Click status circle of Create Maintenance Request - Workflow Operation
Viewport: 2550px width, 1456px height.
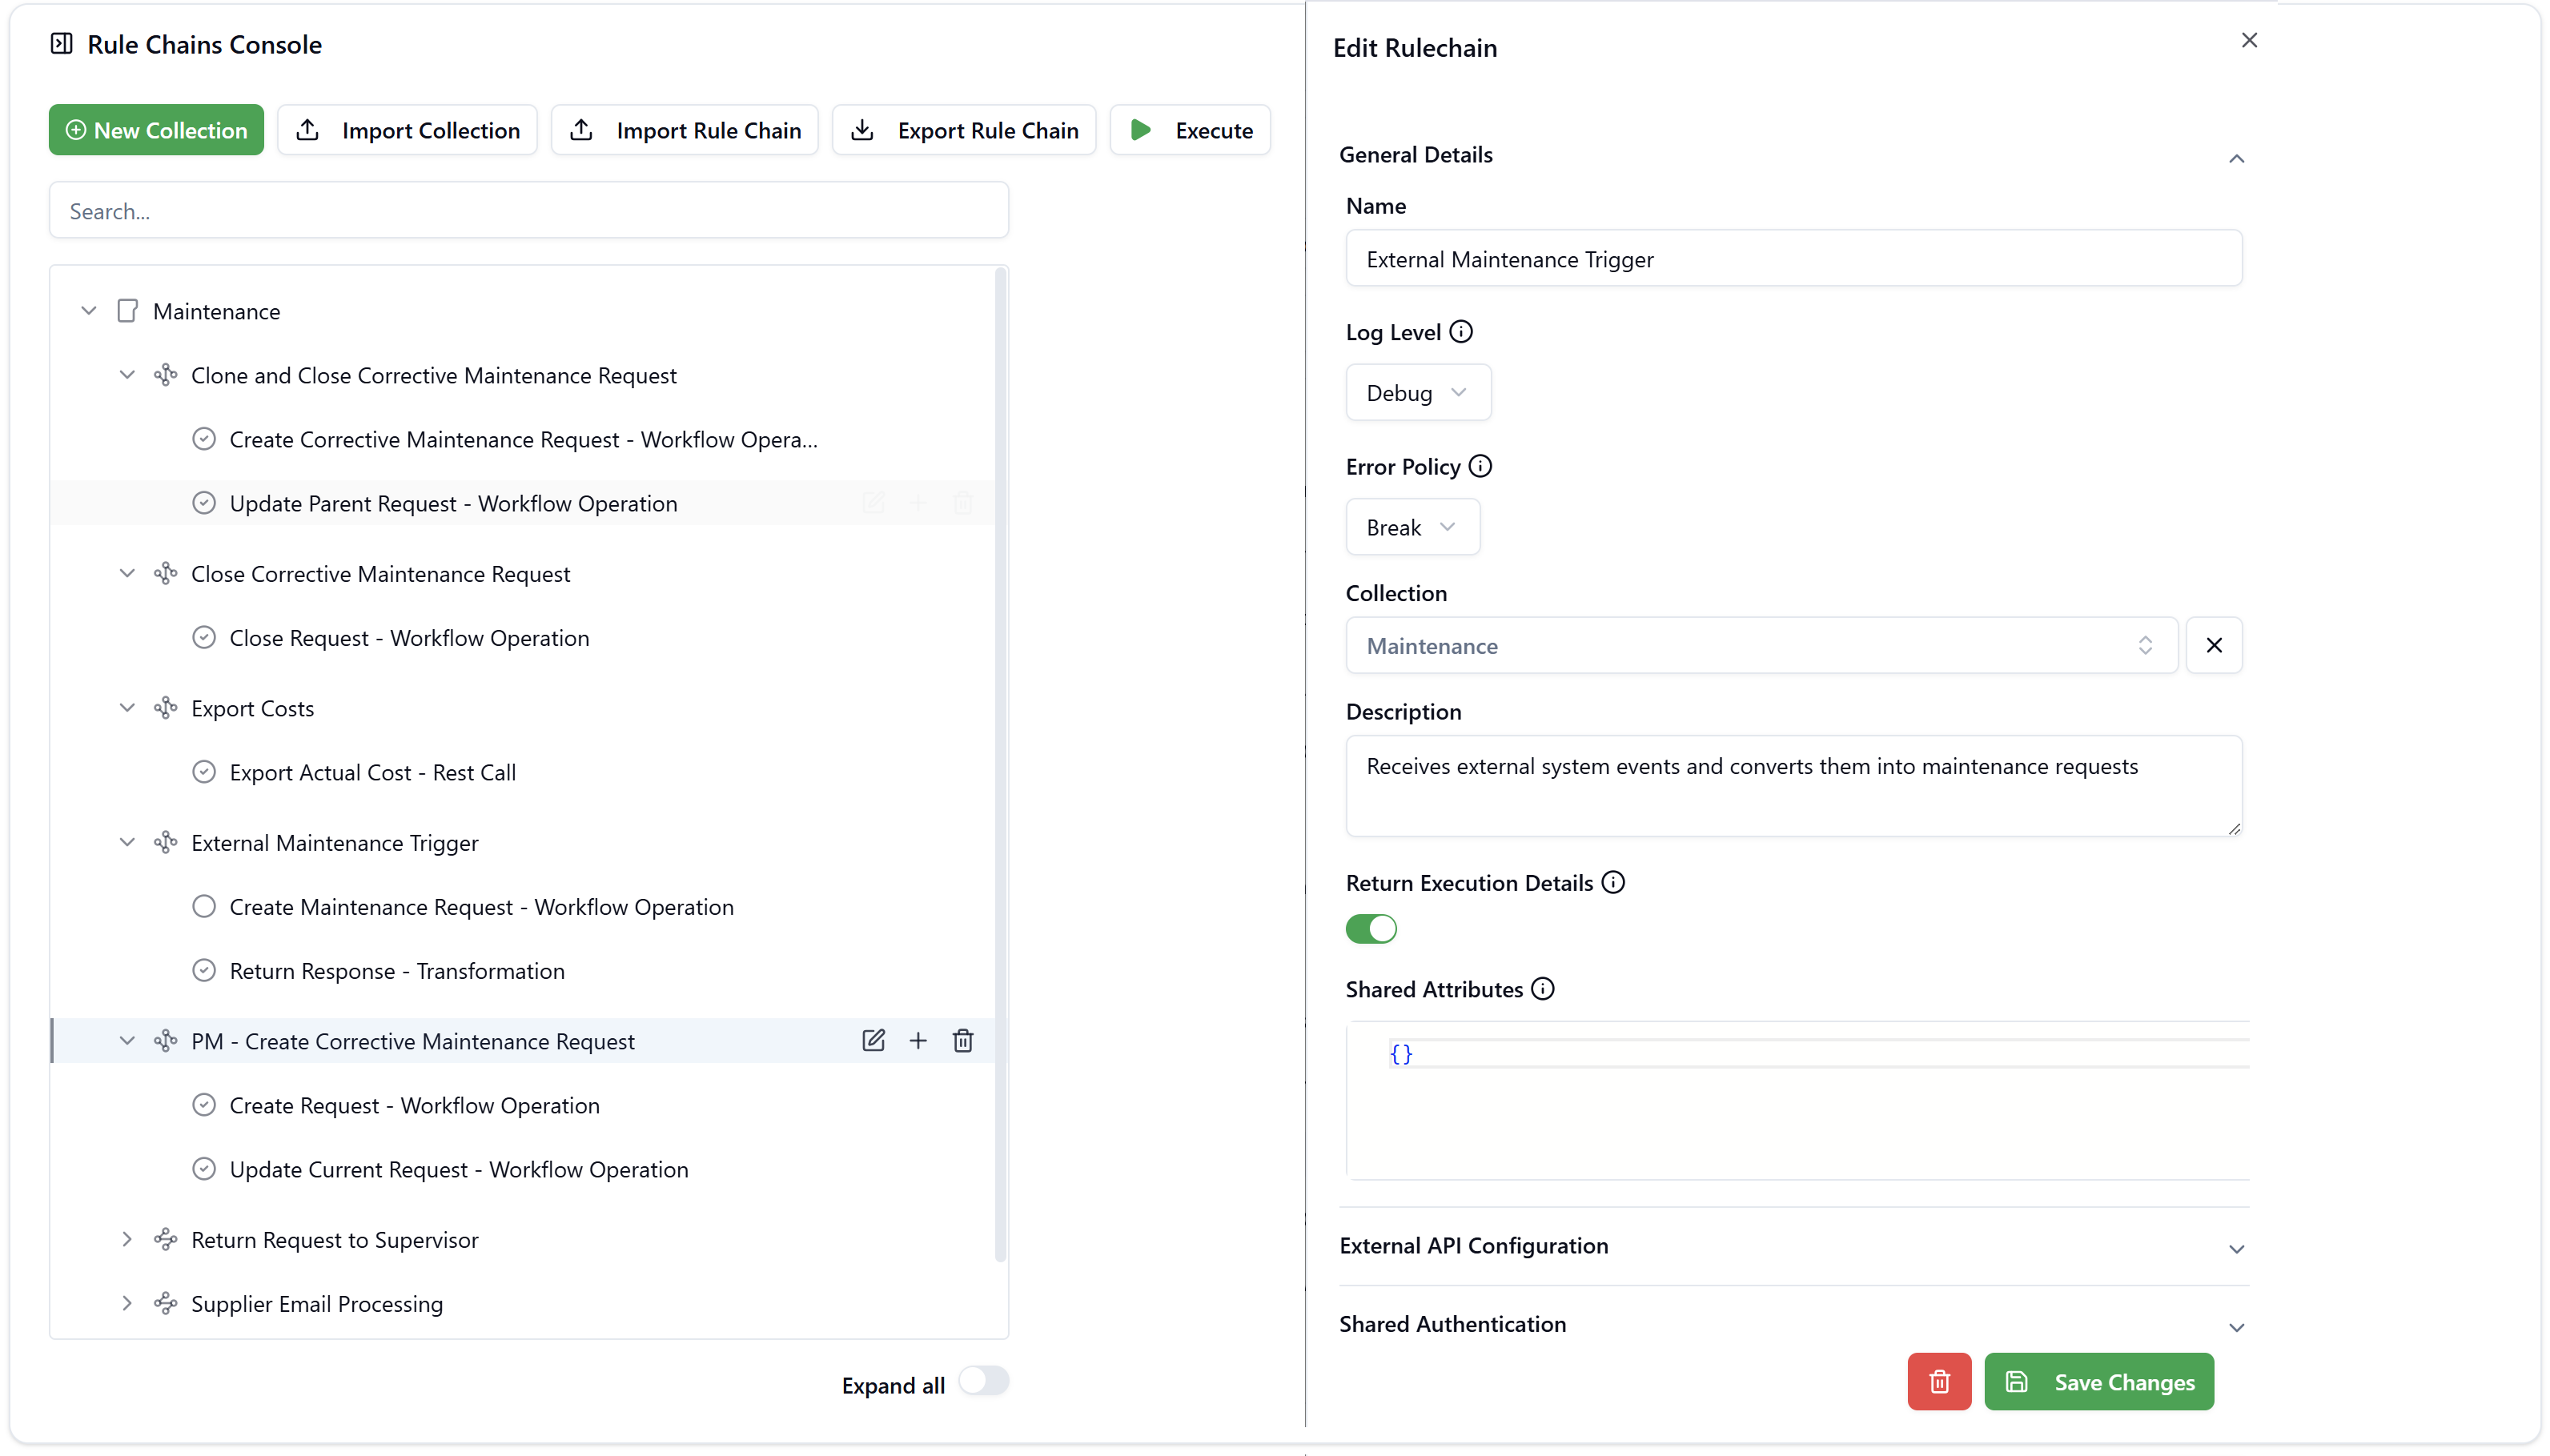point(204,906)
